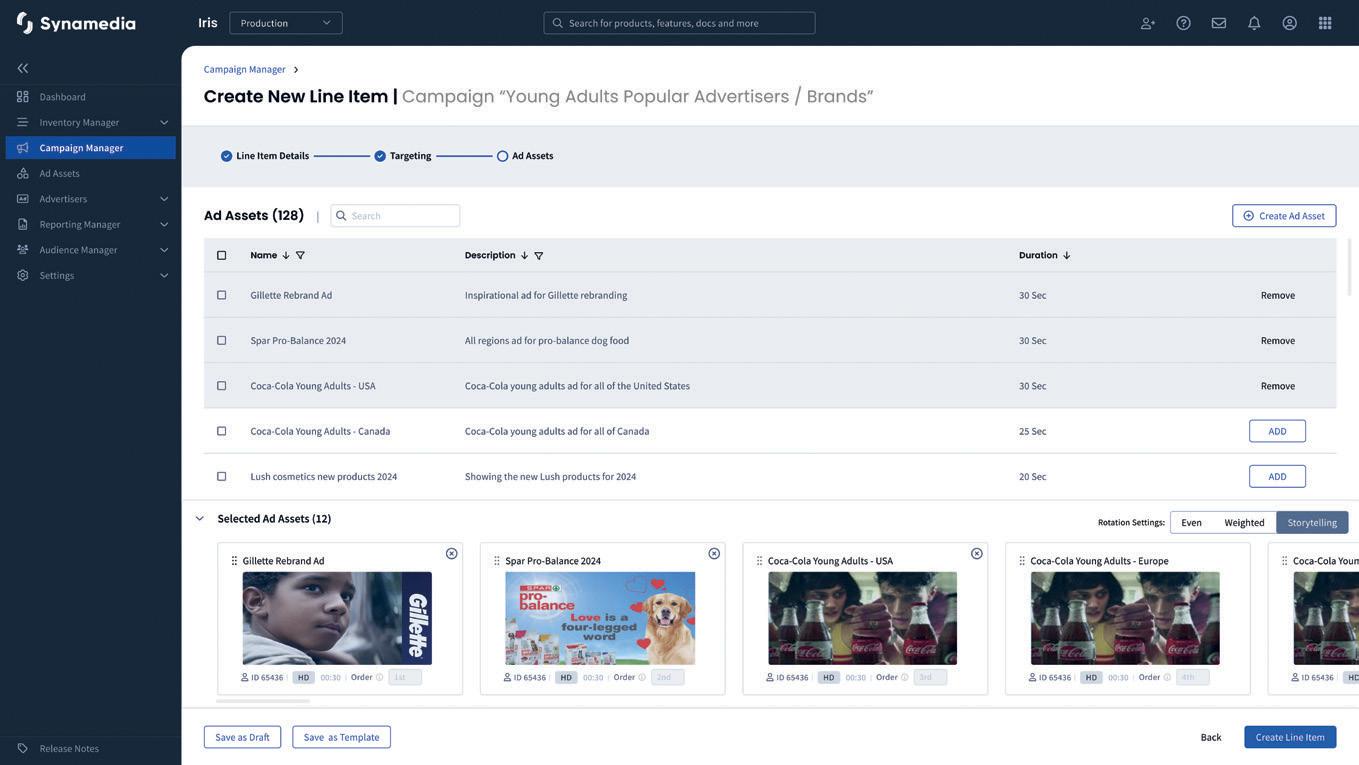The image size is (1359, 765).
Task: Click the Create Ad Asset button
Action: click(x=1284, y=216)
